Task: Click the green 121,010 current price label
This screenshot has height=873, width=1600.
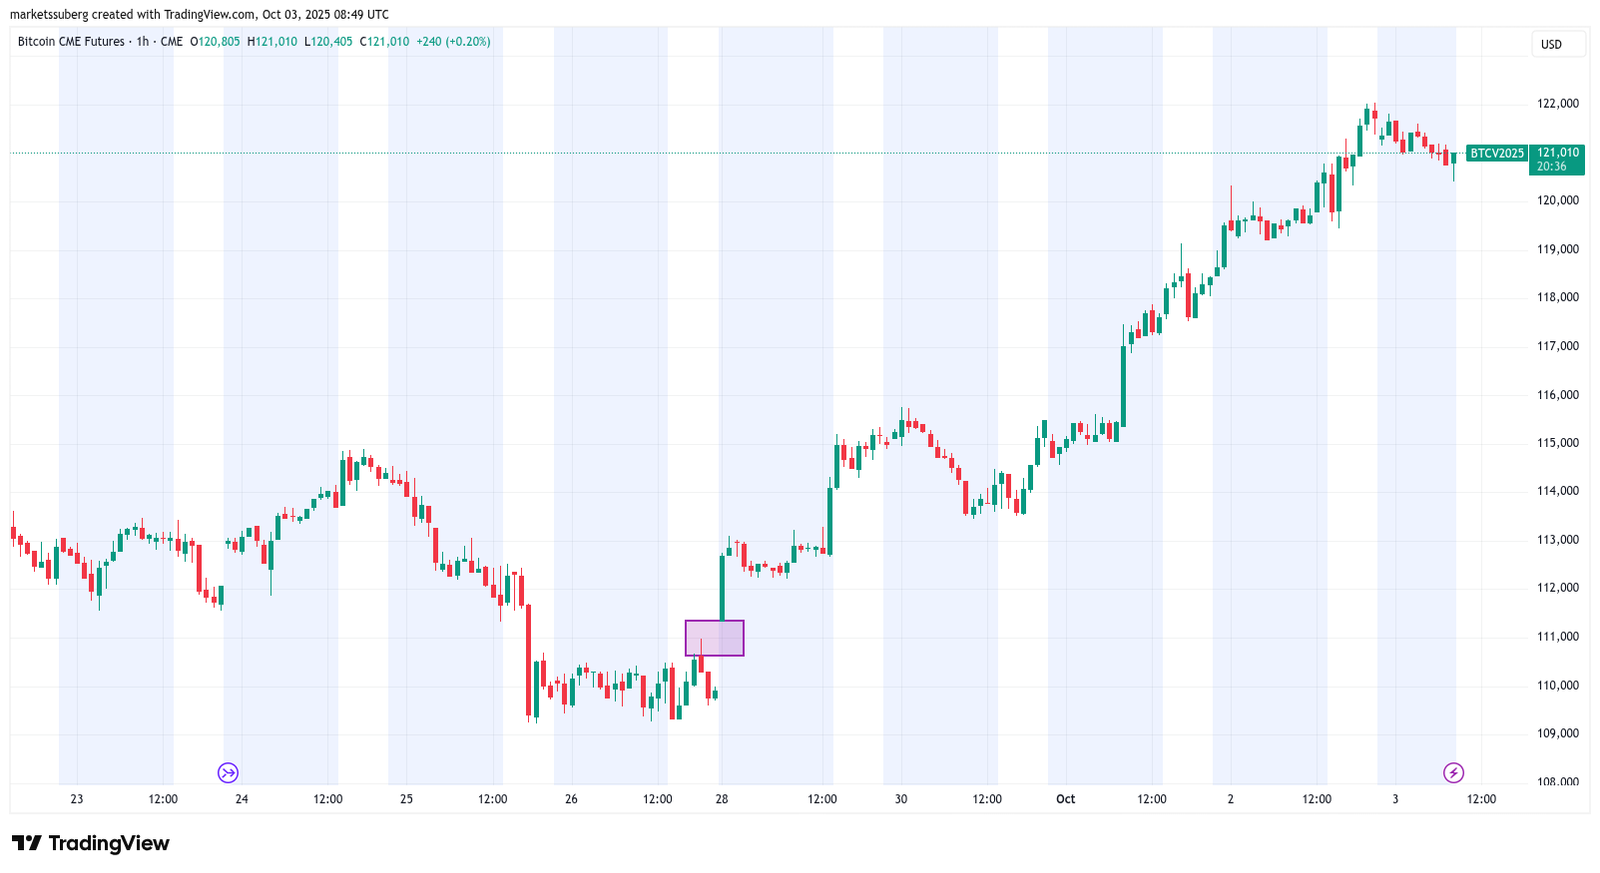Action: pos(1557,153)
